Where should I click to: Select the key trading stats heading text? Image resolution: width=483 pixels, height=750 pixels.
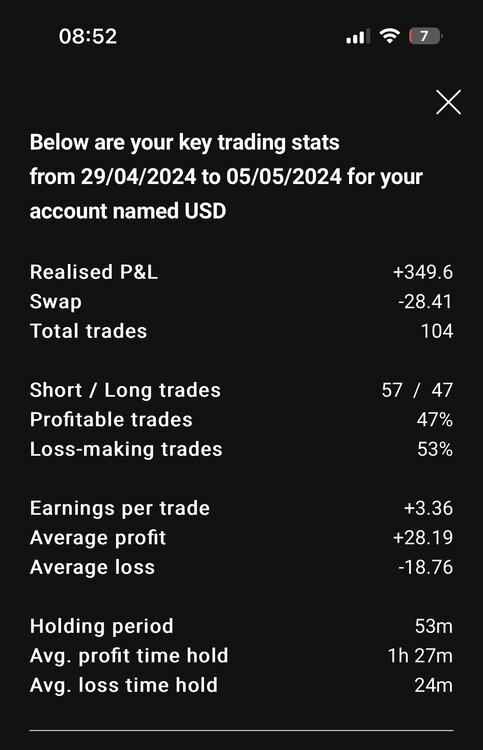(x=226, y=176)
